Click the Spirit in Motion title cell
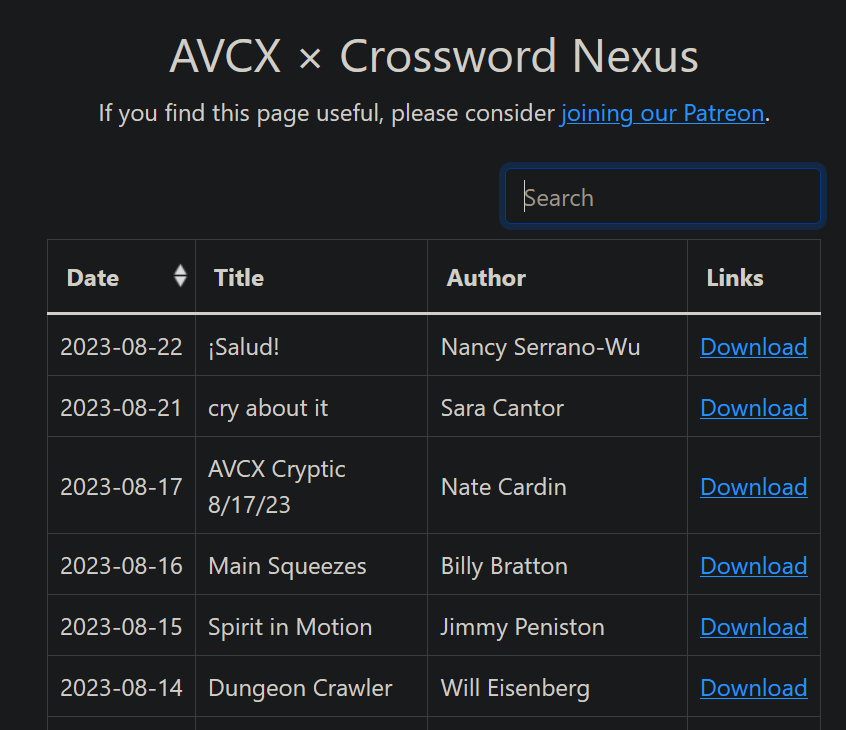The height and width of the screenshot is (730, 846). click(290, 627)
